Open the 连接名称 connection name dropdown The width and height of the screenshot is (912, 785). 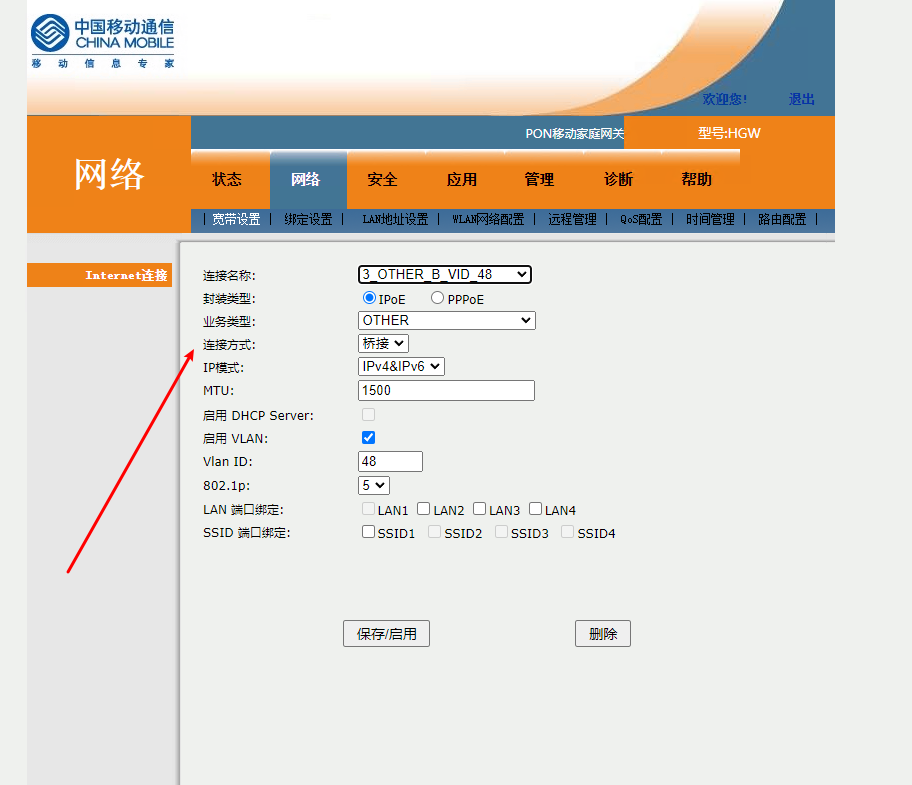(x=445, y=274)
